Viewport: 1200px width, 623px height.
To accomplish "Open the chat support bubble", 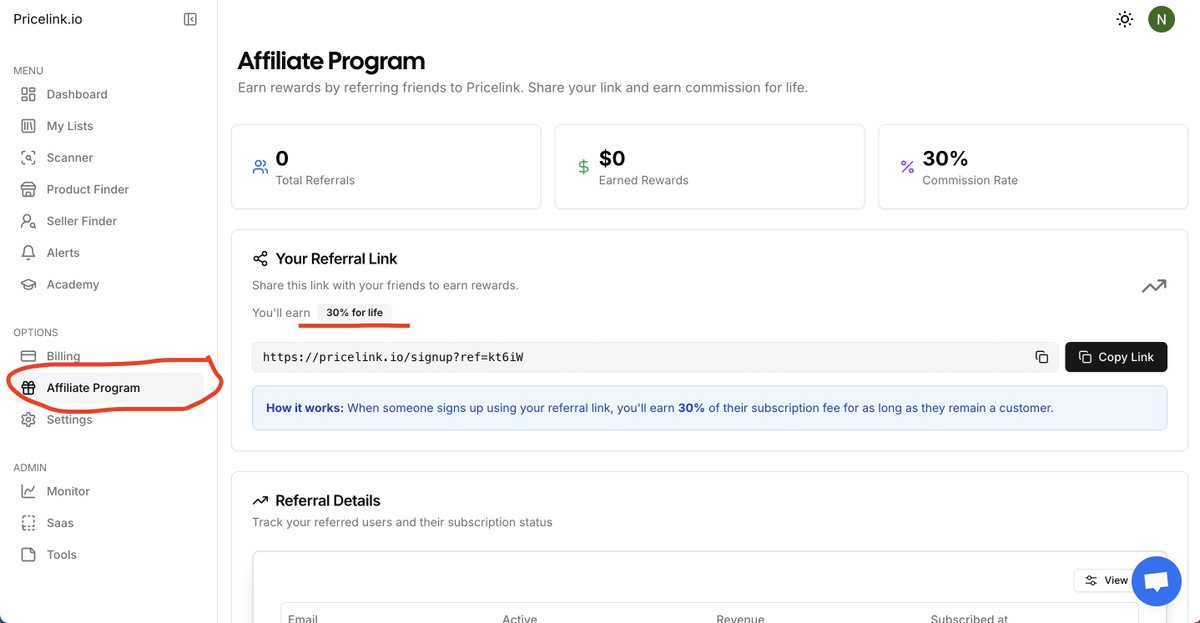I will [x=1156, y=581].
